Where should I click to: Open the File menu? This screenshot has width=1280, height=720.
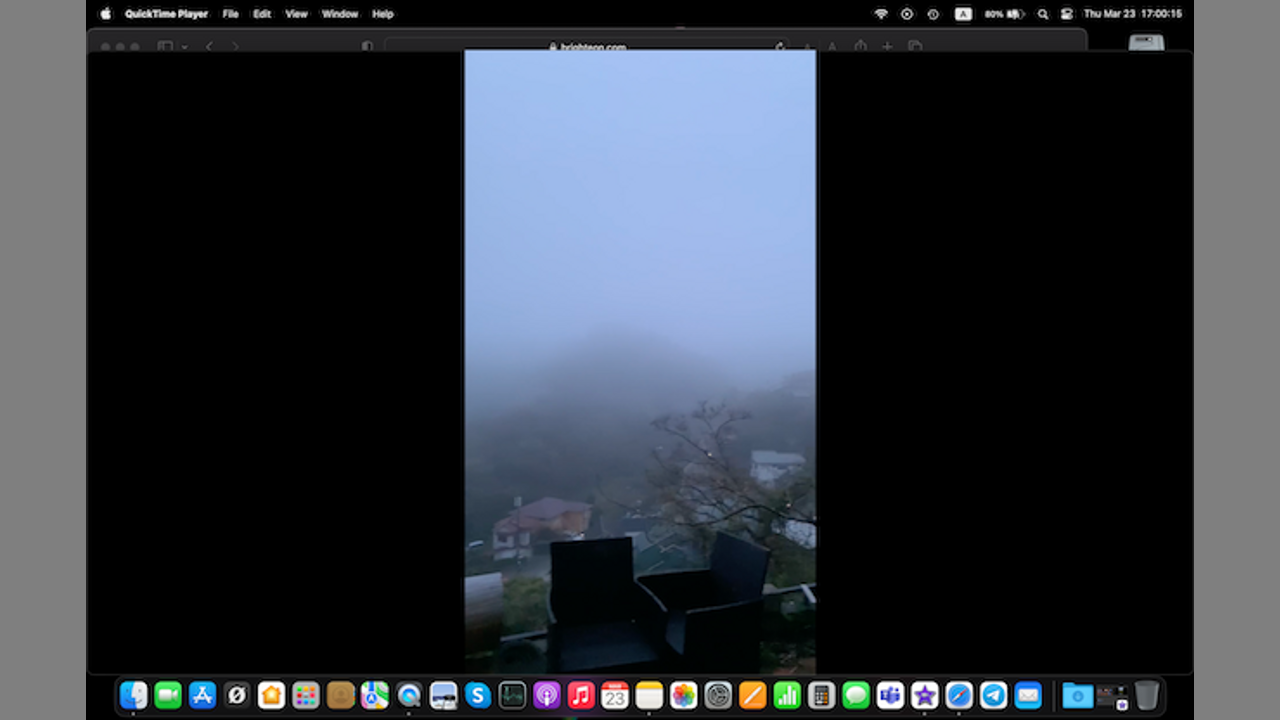click(x=230, y=14)
